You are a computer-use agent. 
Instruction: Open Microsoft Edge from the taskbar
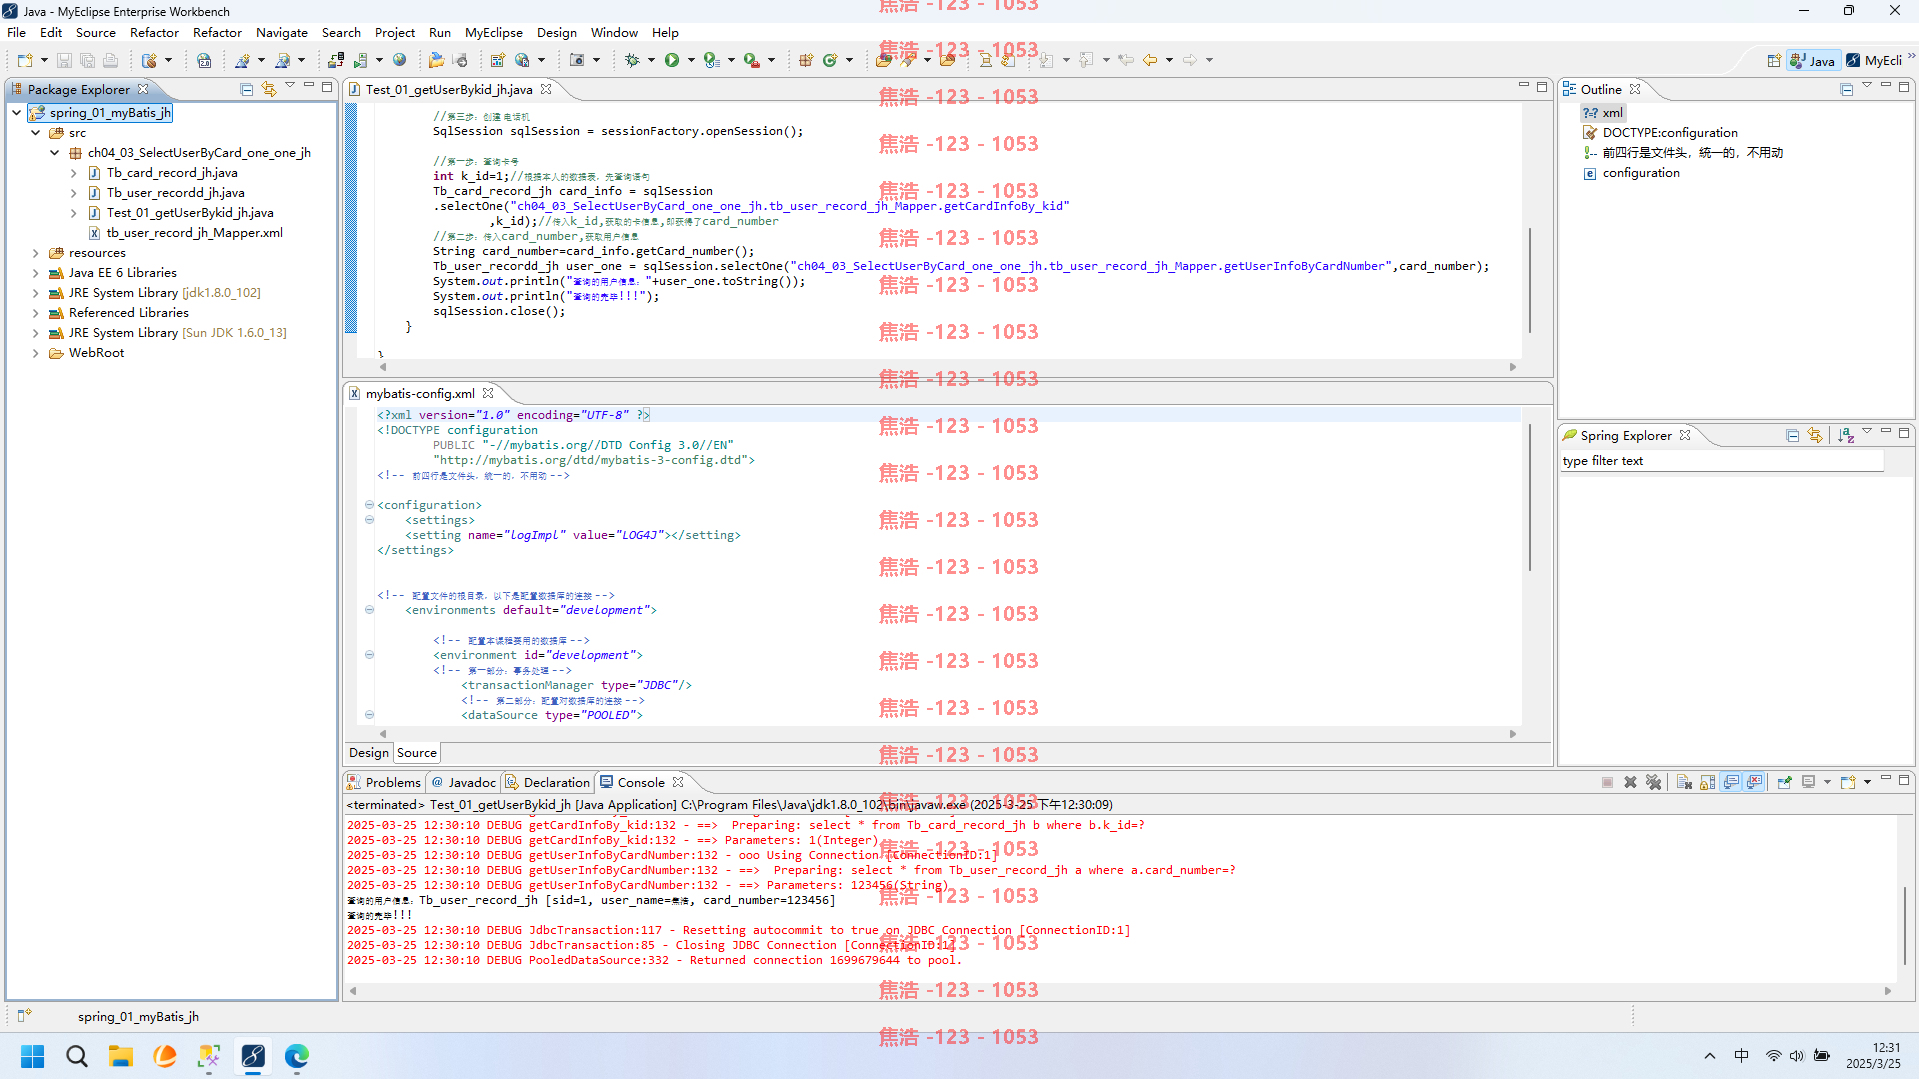click(x=297, y=1056)
